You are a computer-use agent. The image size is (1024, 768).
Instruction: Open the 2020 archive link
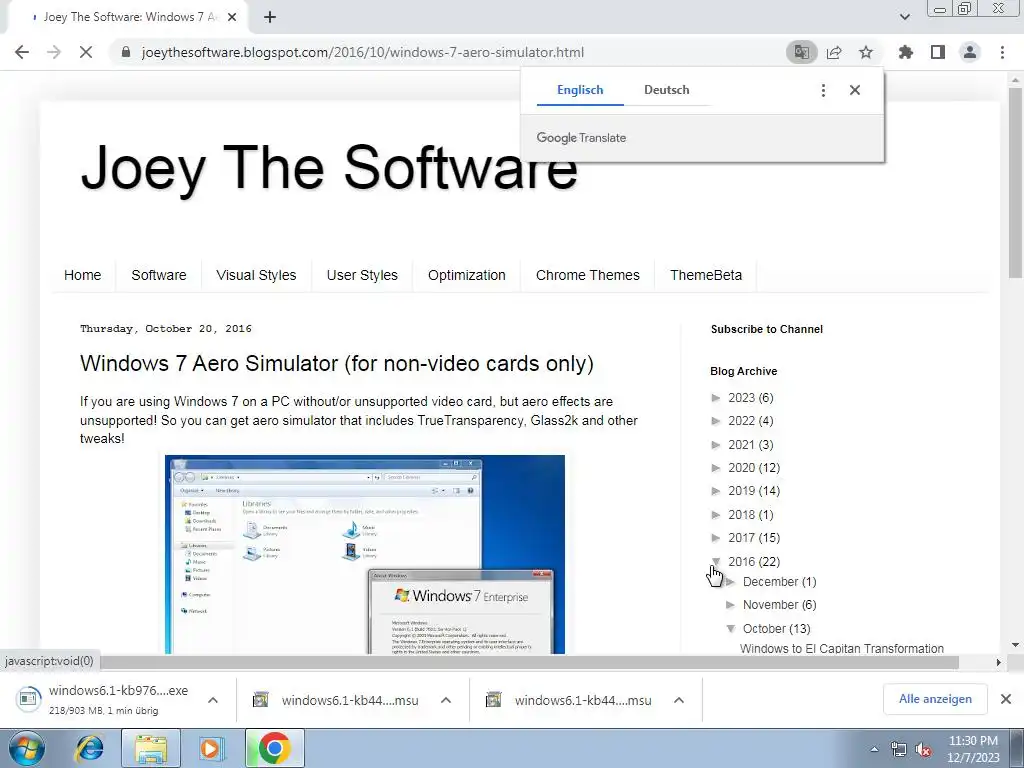[x=741, y=468]
